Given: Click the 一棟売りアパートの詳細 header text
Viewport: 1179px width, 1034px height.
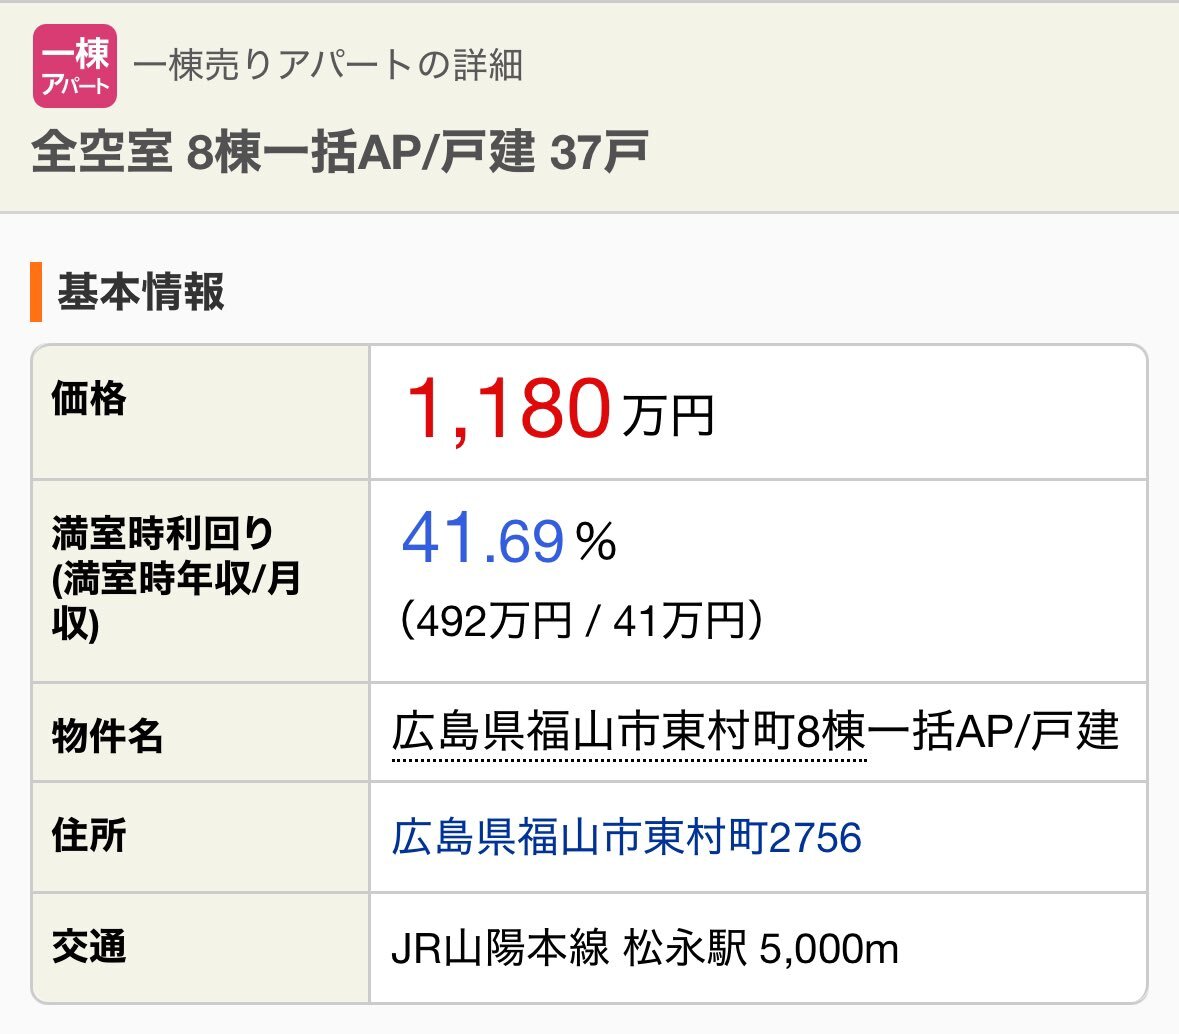Looking at the screenshot, I should tap(328, 65).
